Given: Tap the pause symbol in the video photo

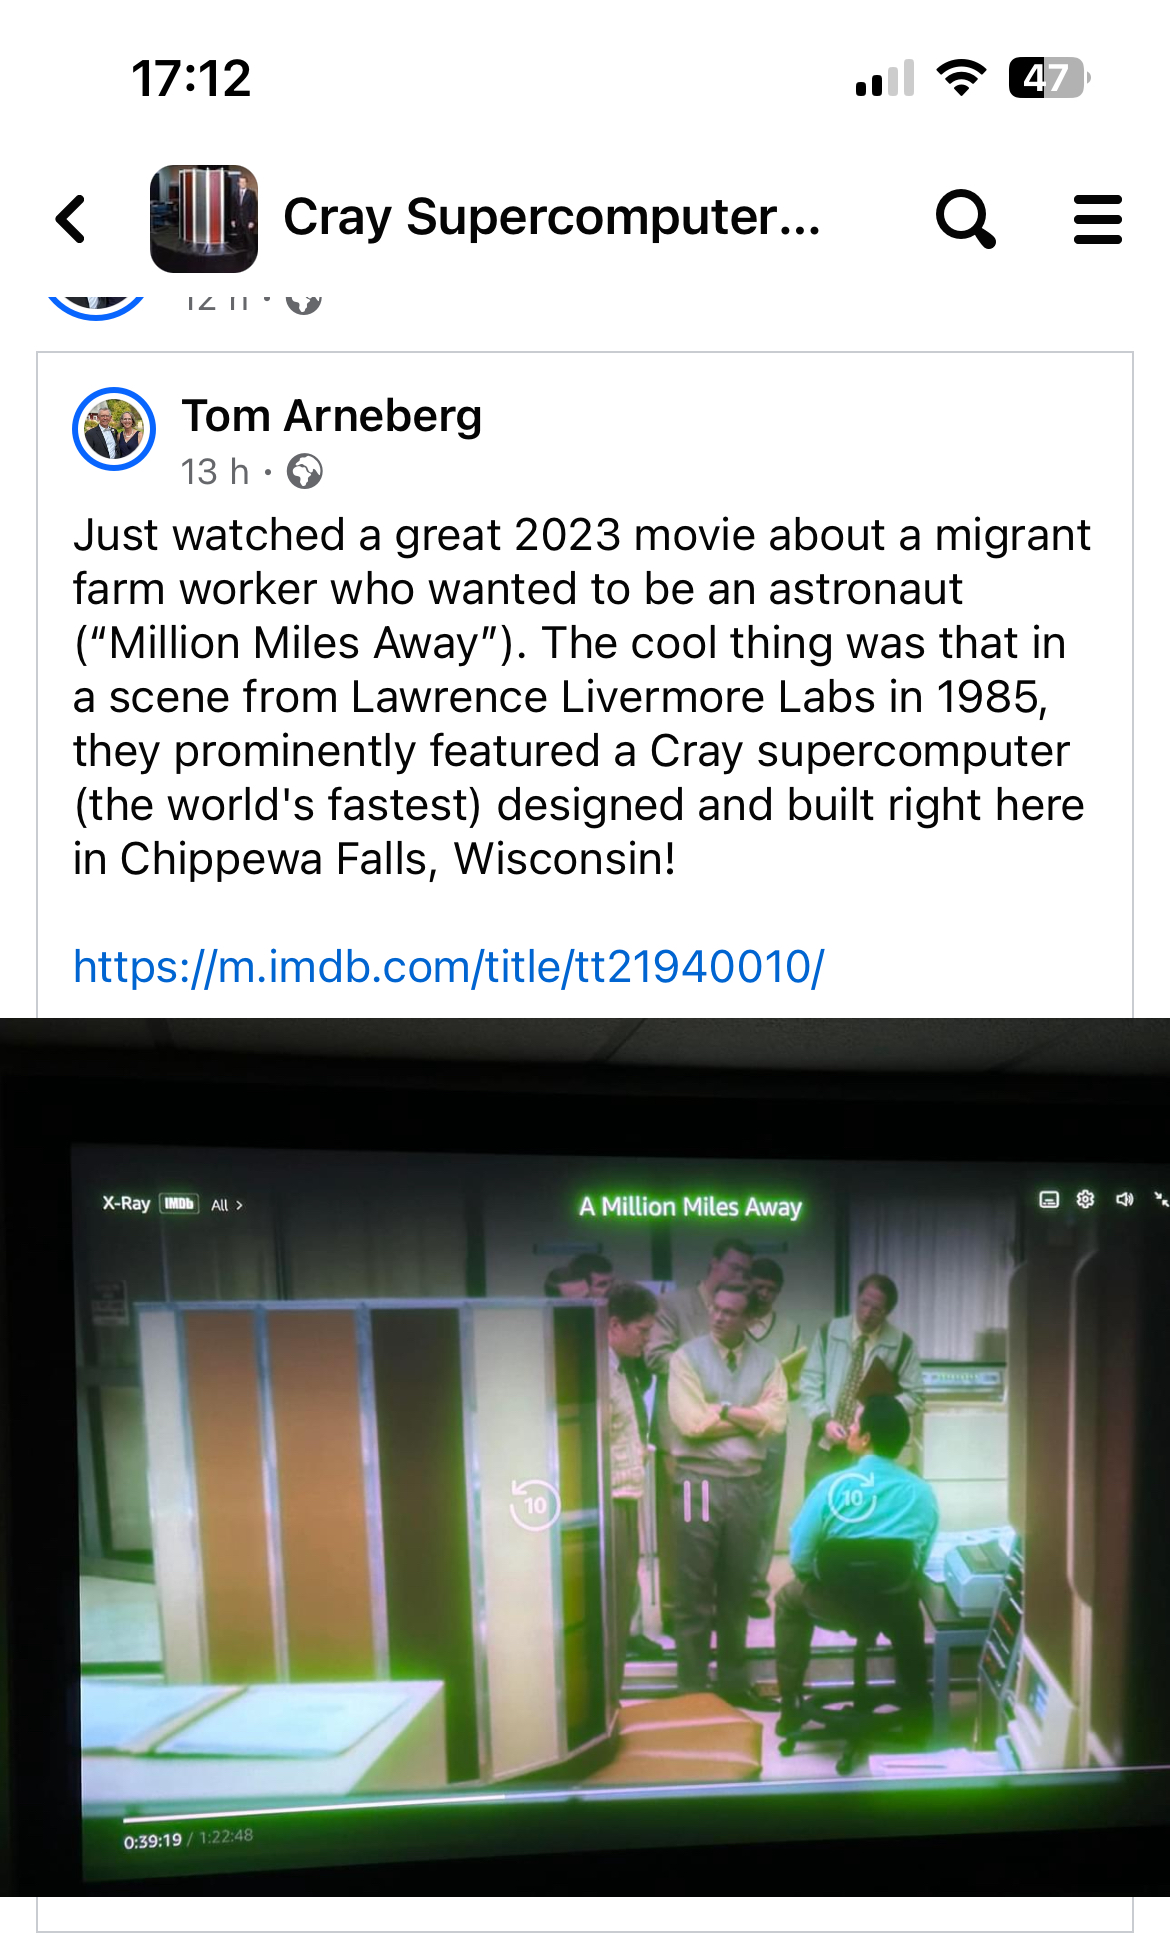Looking at the screenshot, I should [x=696, y=1501].
